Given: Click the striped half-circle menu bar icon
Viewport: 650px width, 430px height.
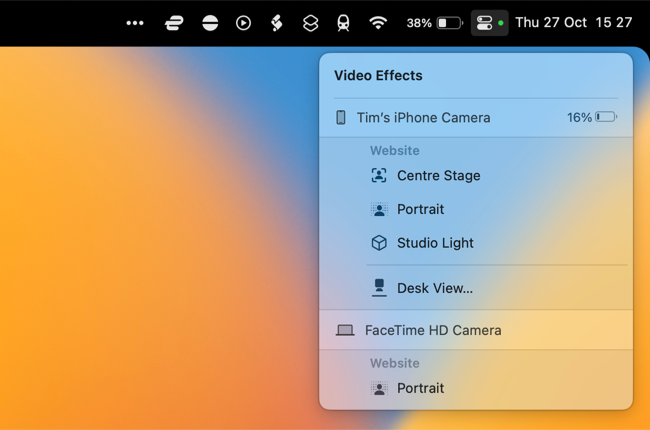Looking at the screenshot, I should point(210,23).
